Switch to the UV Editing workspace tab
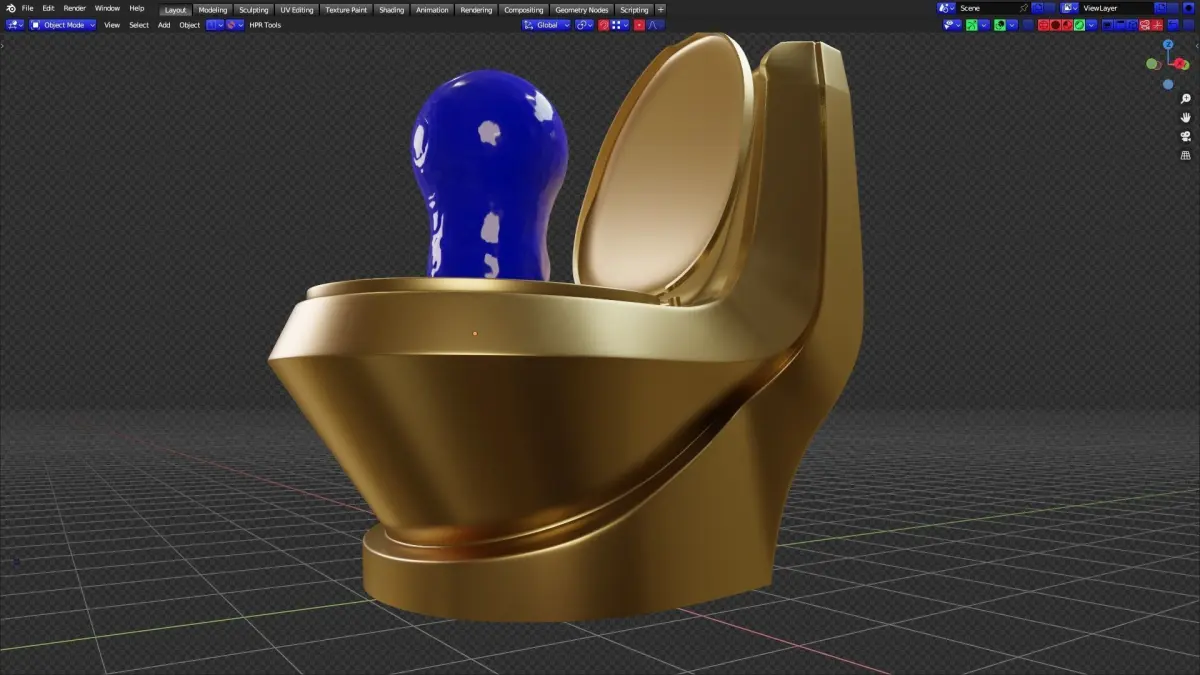The height and width of the screenshot is (675, 1200). pos(297,10)
